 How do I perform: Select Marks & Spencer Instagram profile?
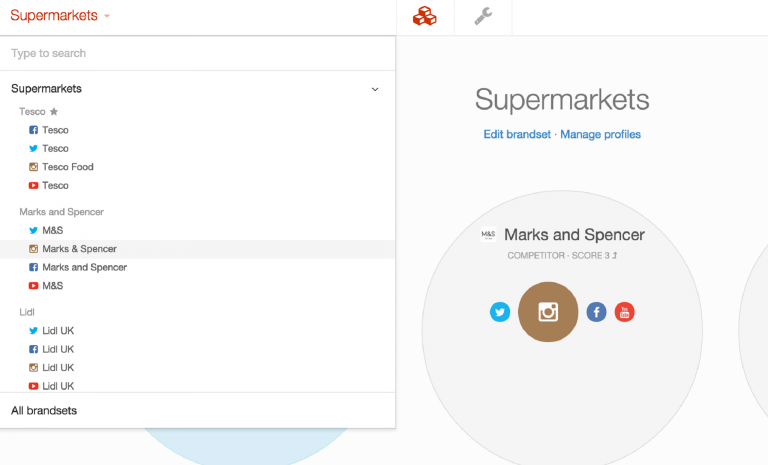tap(79, 249)
